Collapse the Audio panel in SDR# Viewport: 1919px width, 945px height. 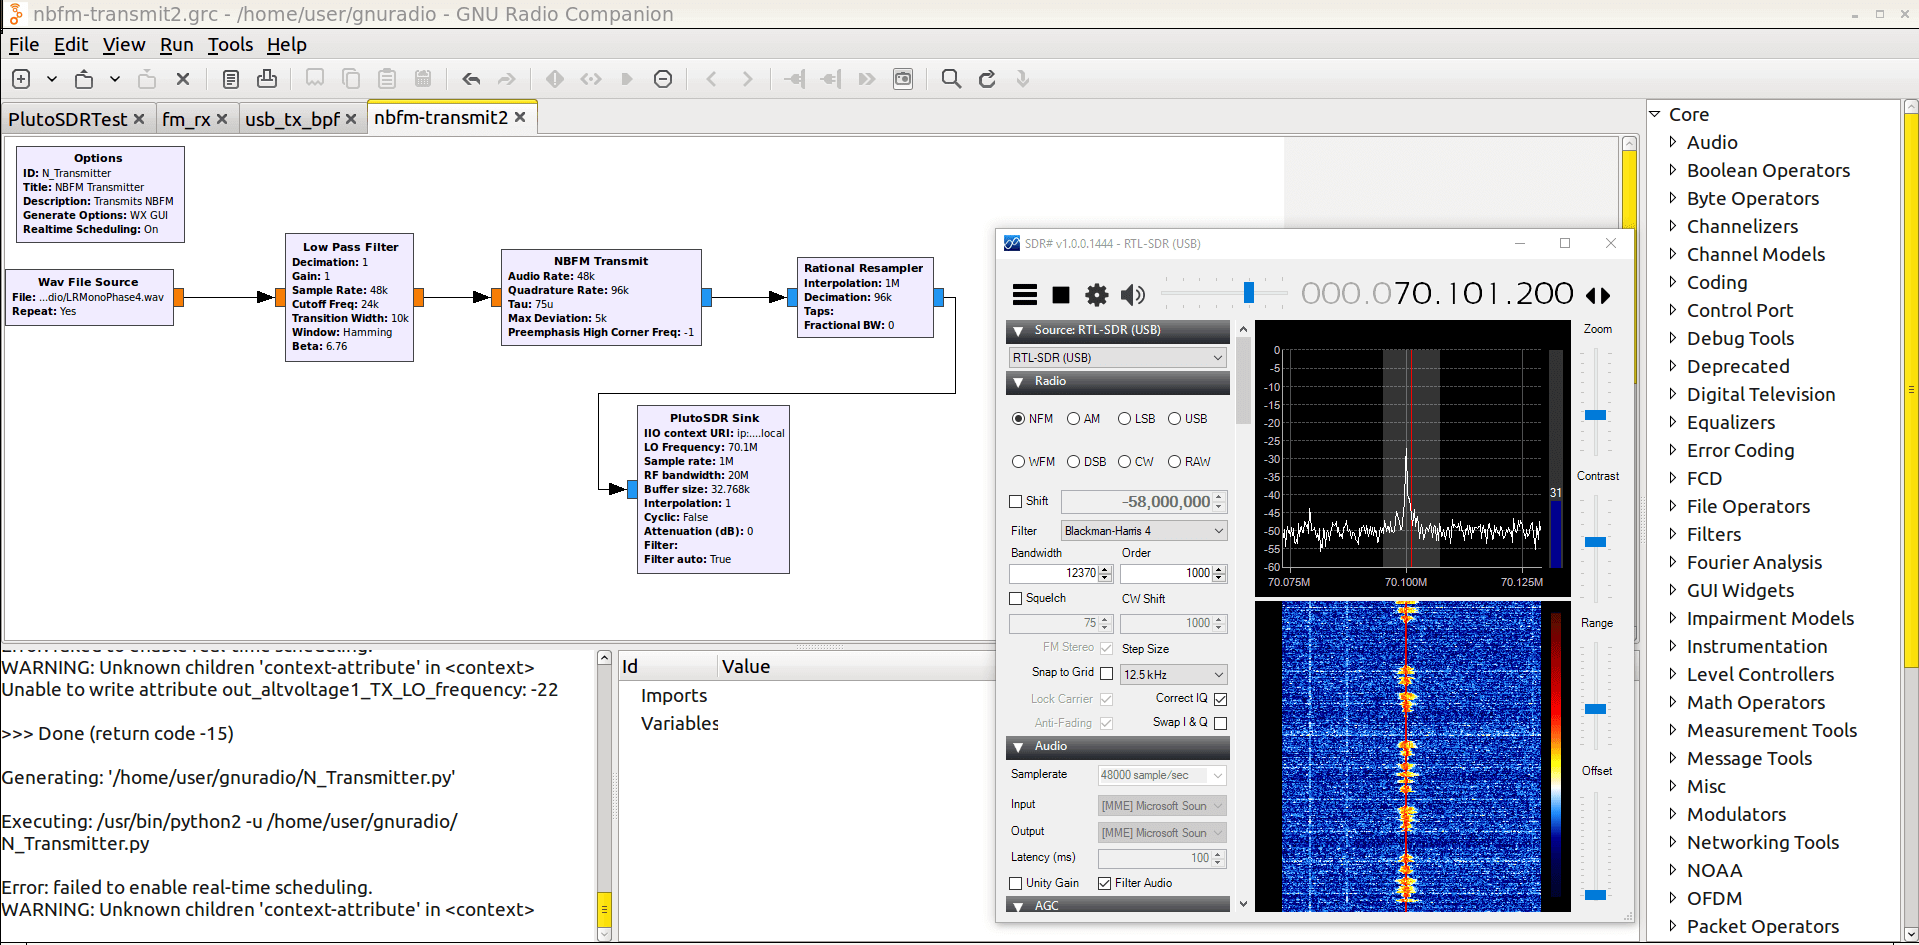[x=1018, y=747]
